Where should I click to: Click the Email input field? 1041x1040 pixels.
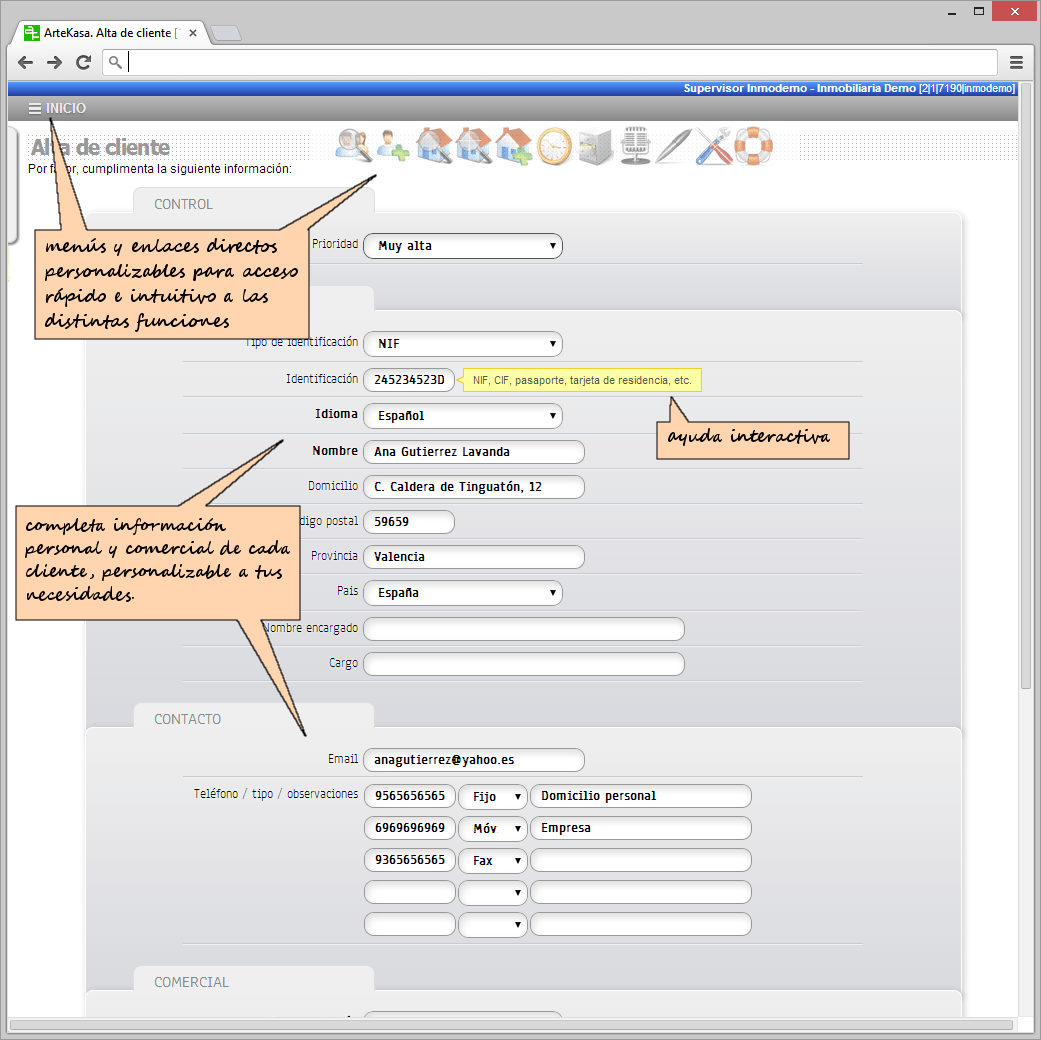pos(473,760)
